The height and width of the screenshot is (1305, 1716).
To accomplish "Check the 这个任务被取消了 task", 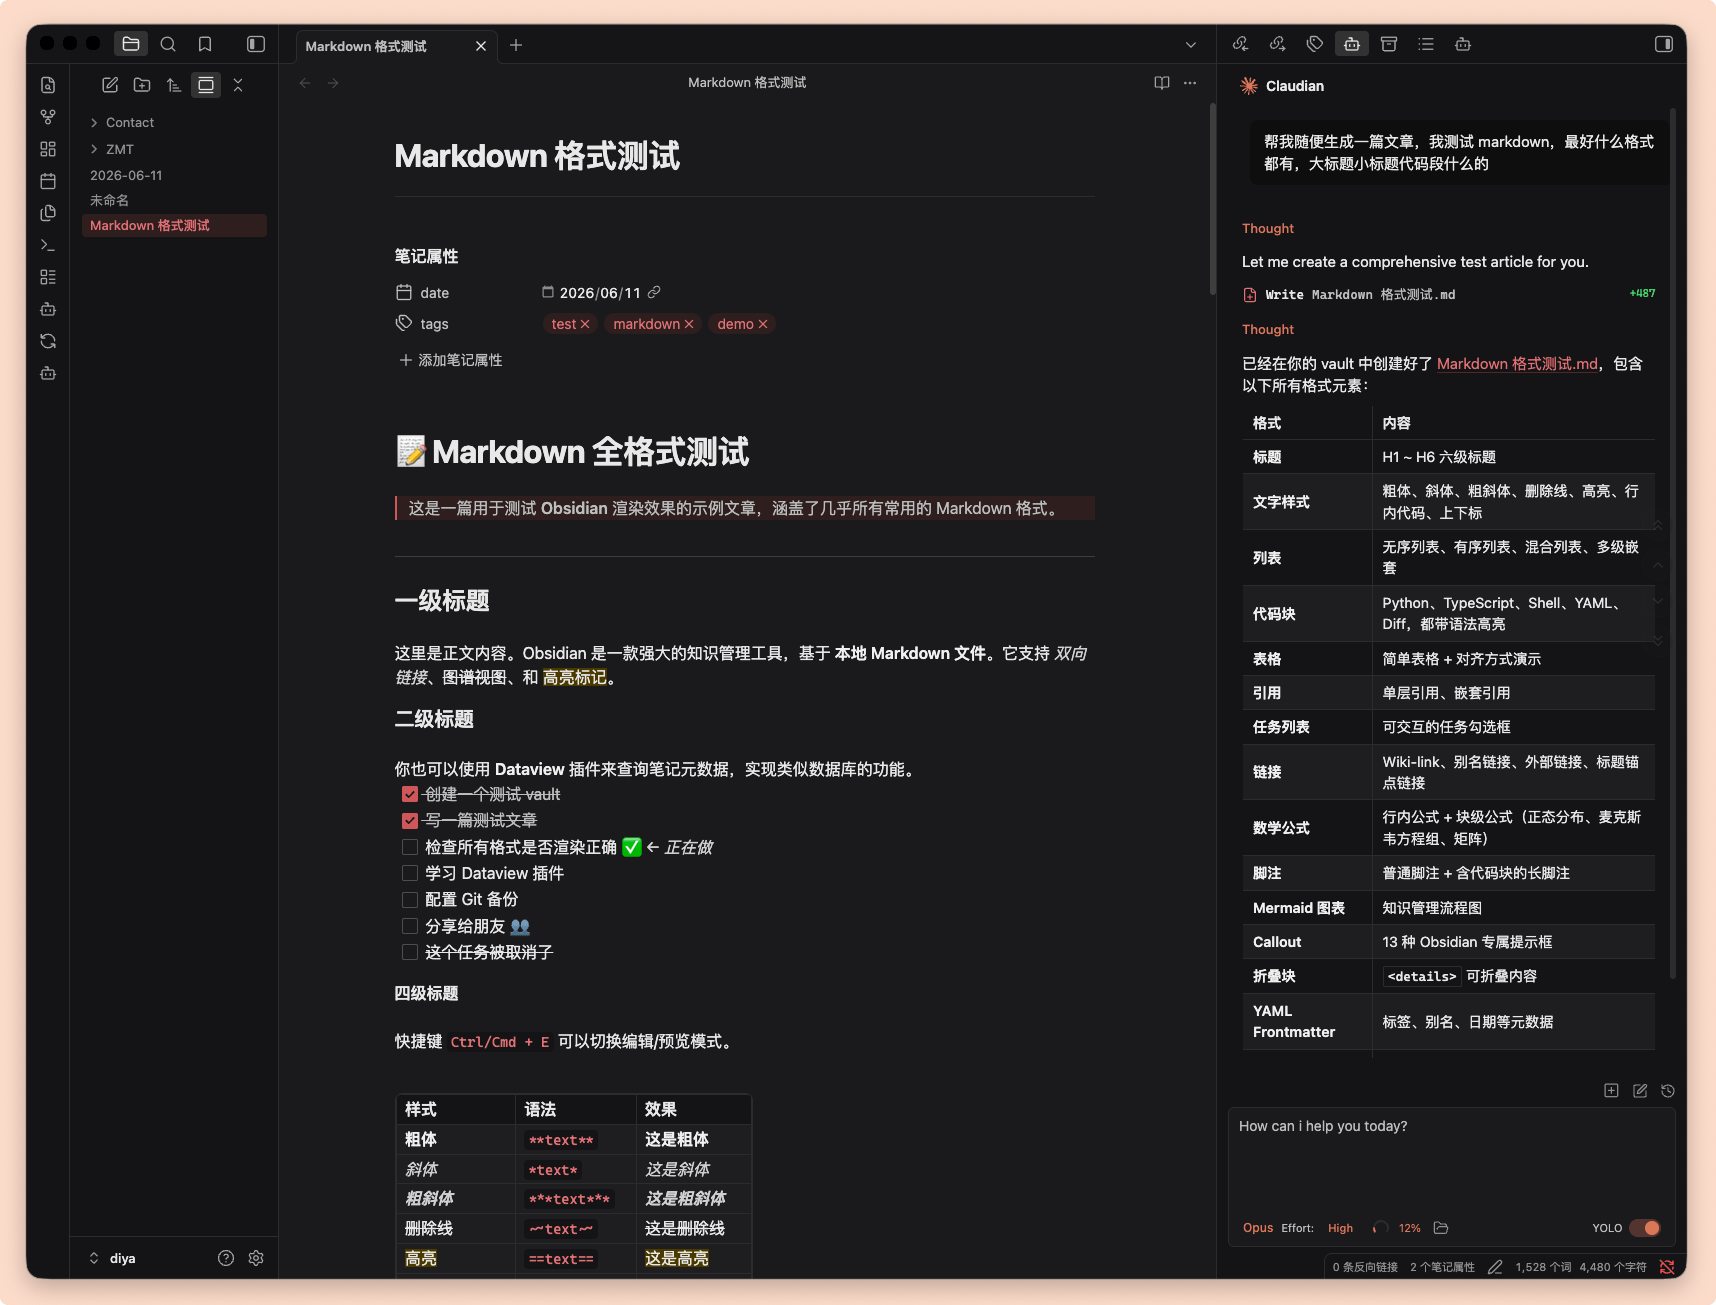I will (410, 952).
